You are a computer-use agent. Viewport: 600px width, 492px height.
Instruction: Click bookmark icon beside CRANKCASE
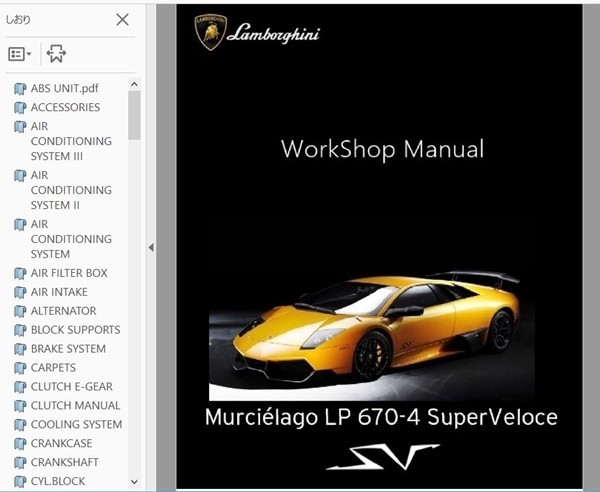20,443
